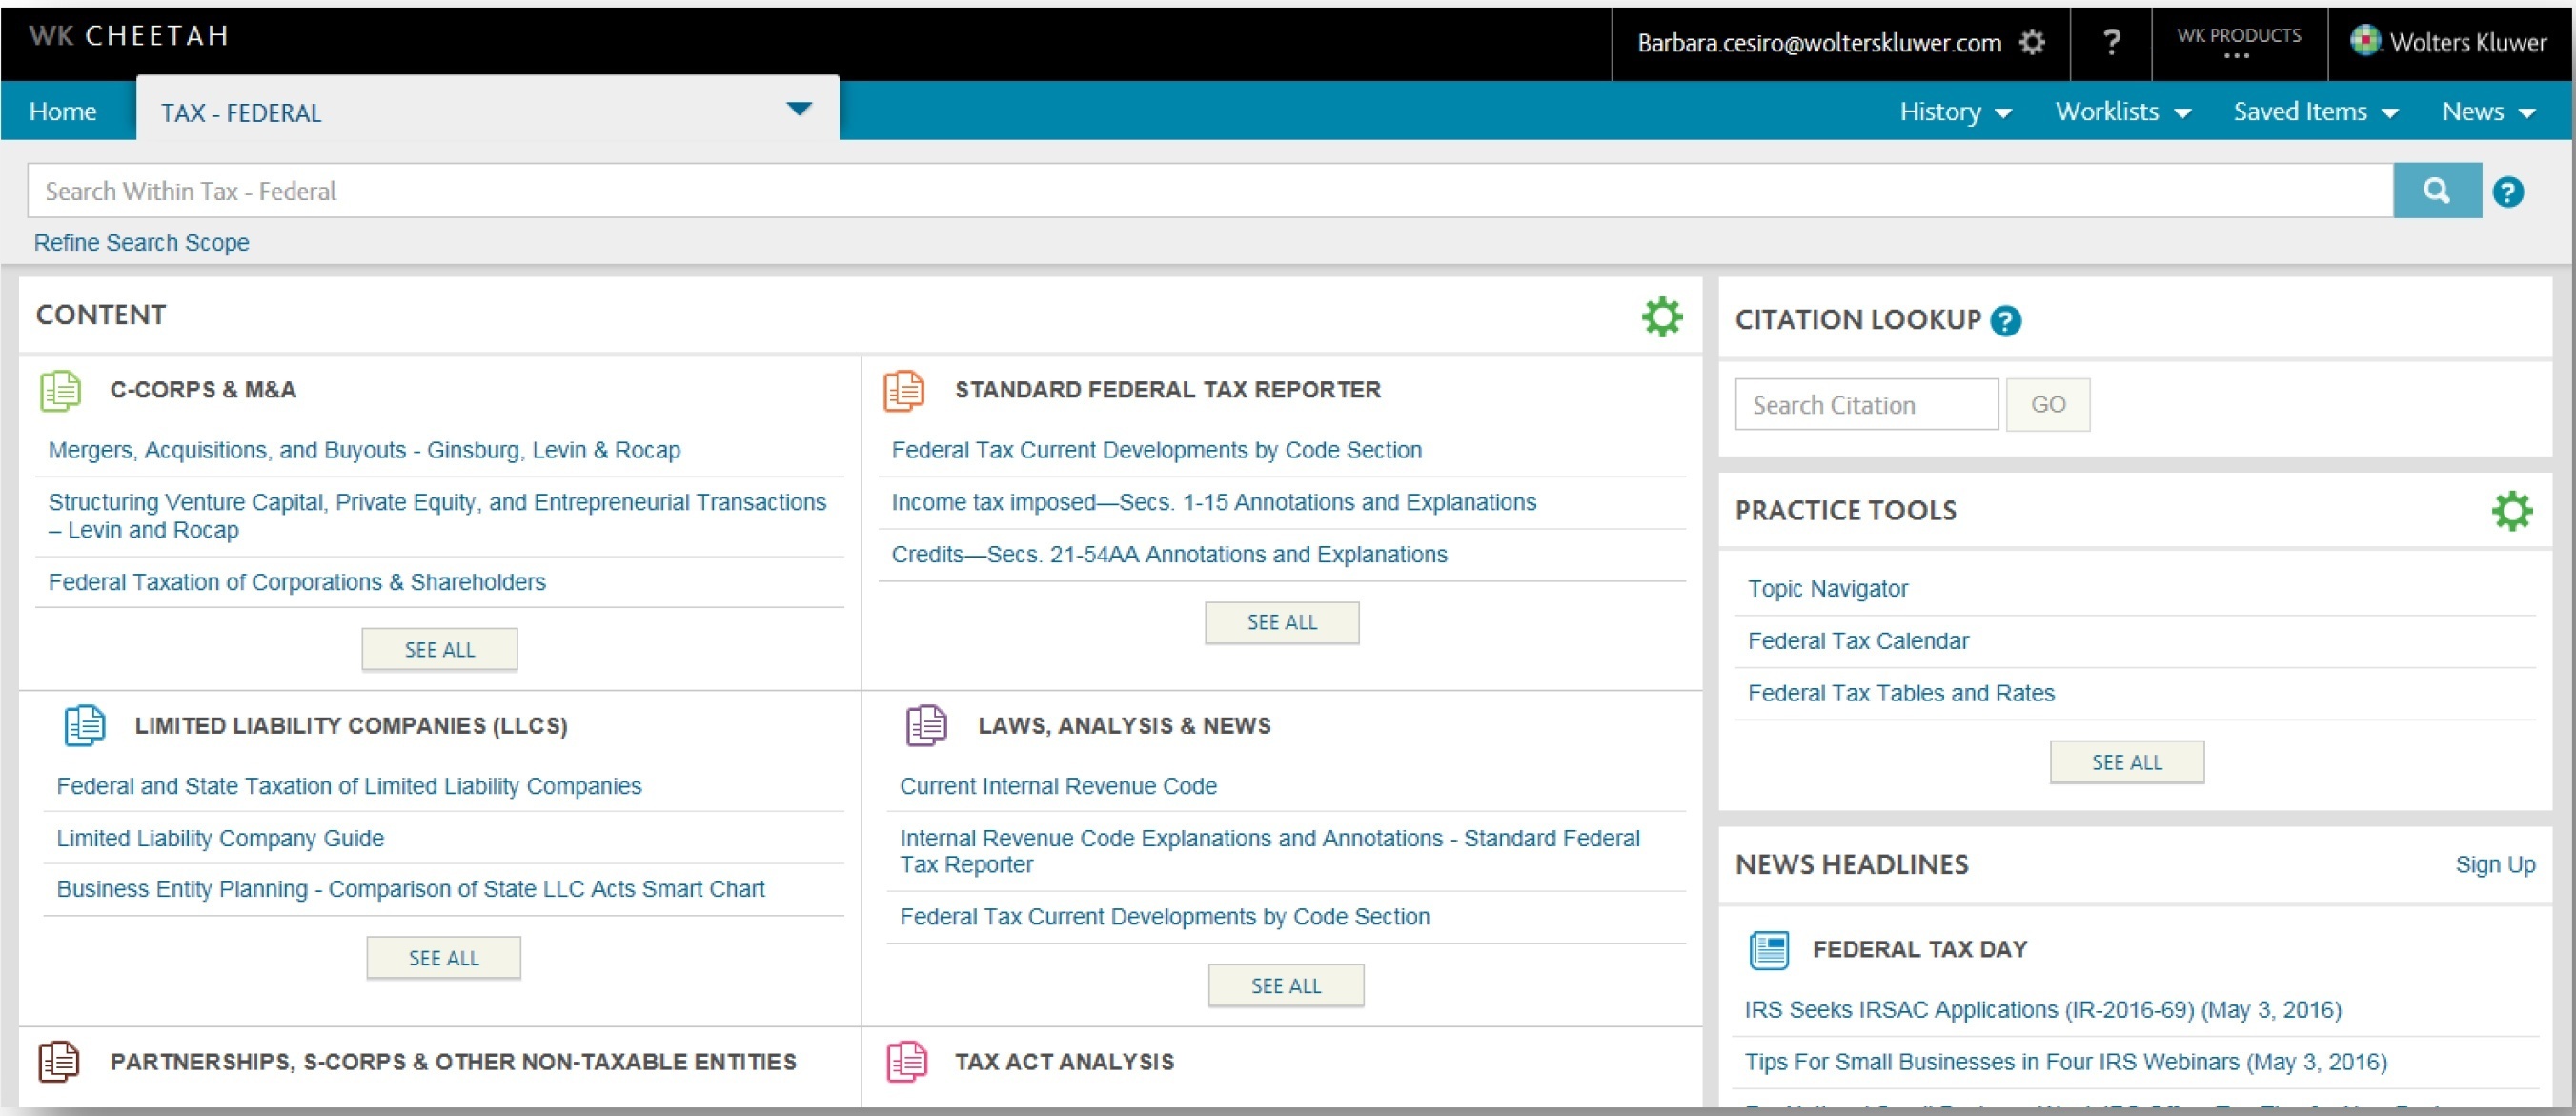Open Internal Revenue Code Explanations and Annotations link
The image size is (2576, 1116).
click(x=1270, y=851)
